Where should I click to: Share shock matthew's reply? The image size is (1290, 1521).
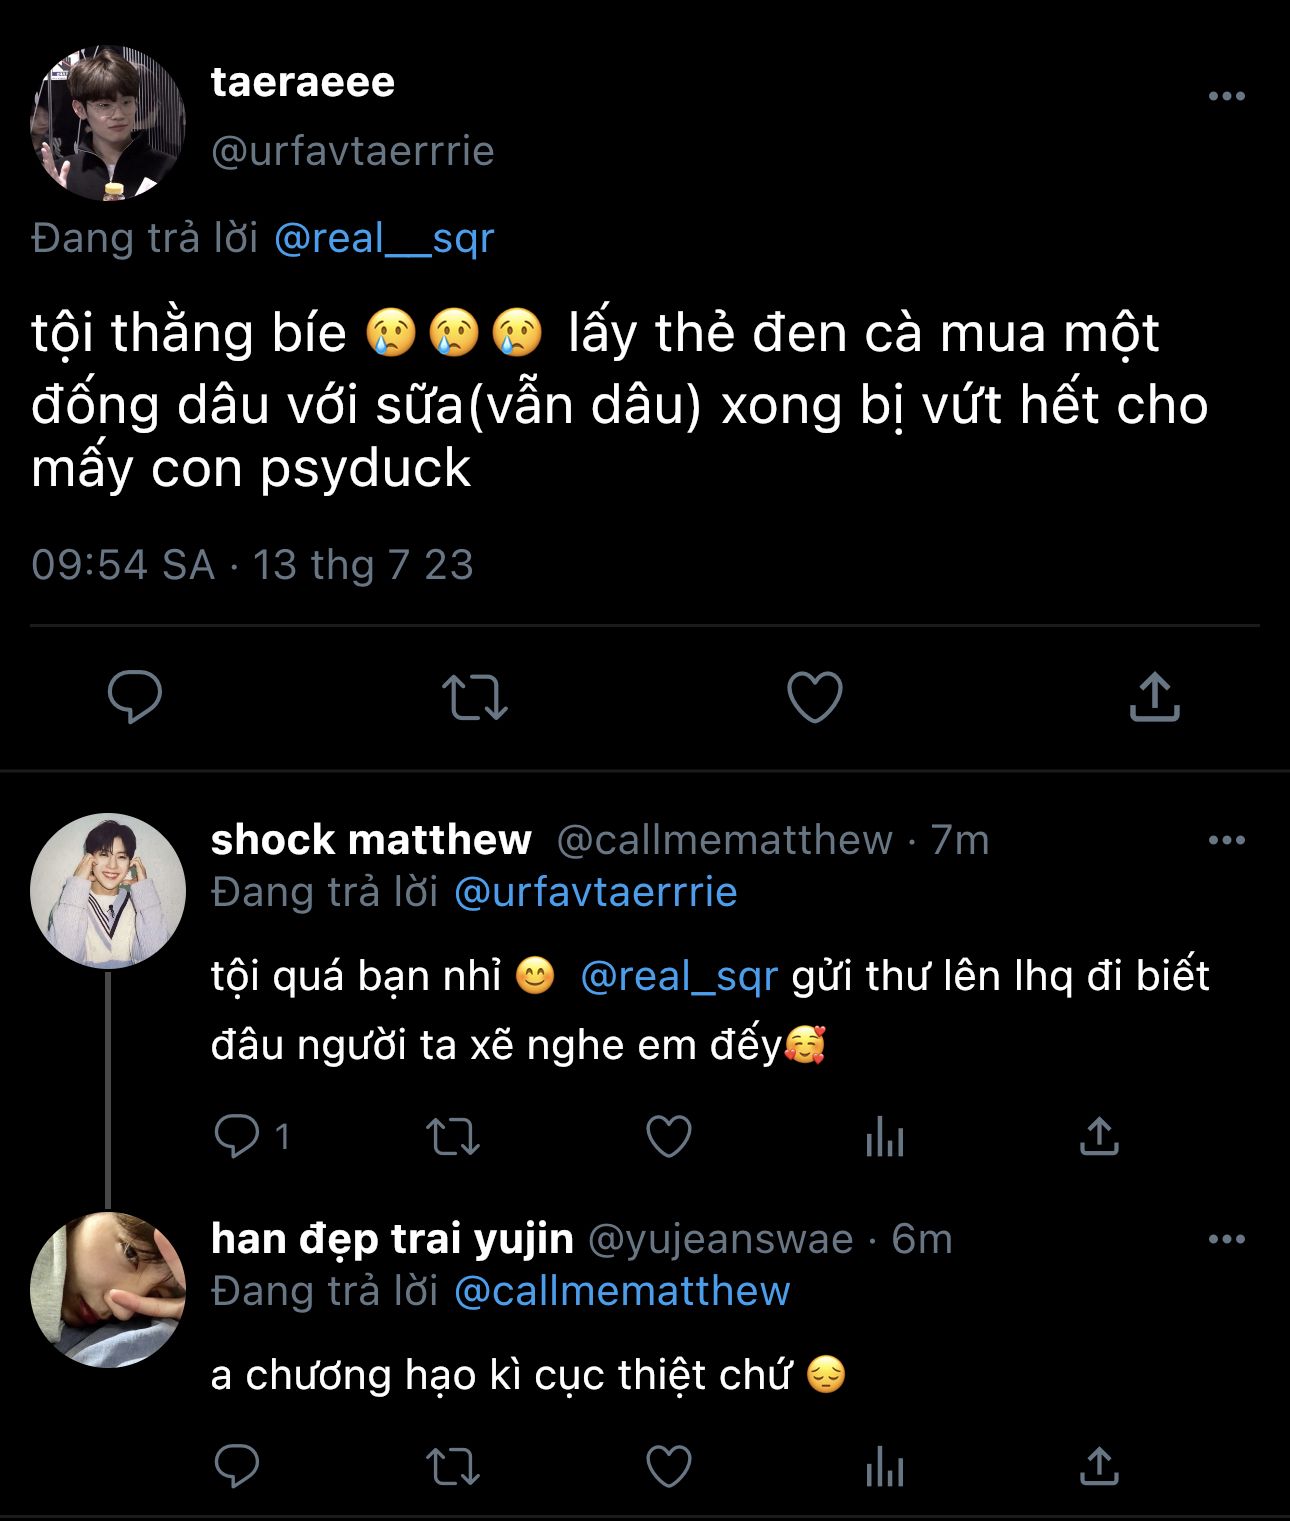click(1099, 1136)
